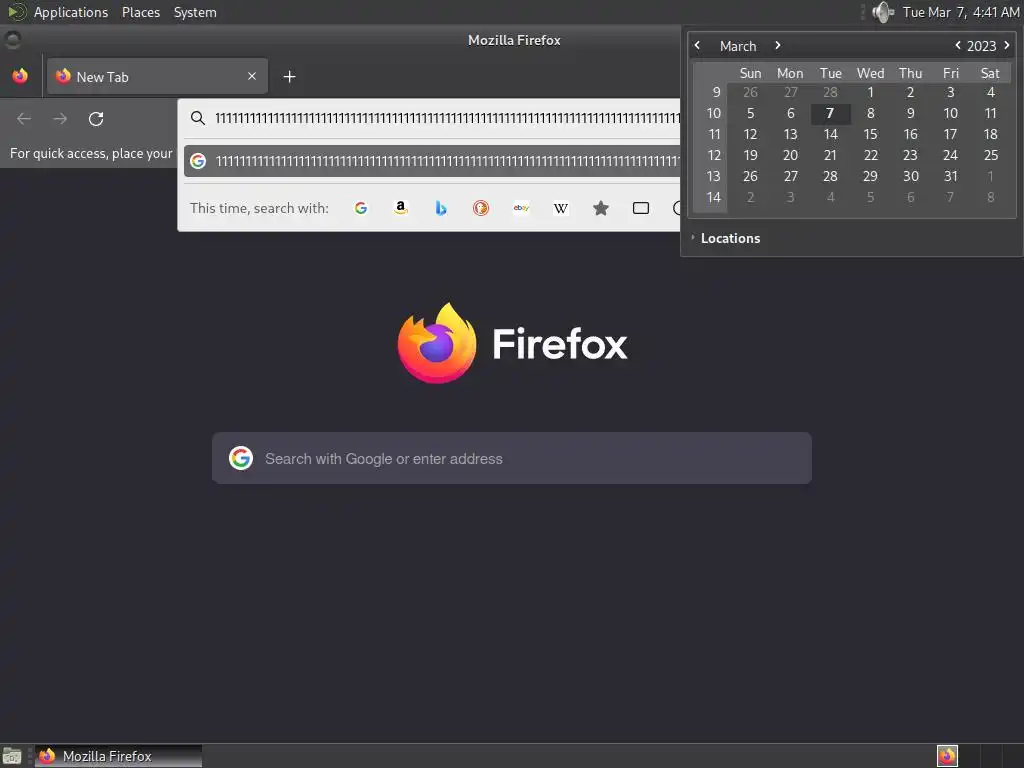Click the URL bar text field

(x=447, y=118)
